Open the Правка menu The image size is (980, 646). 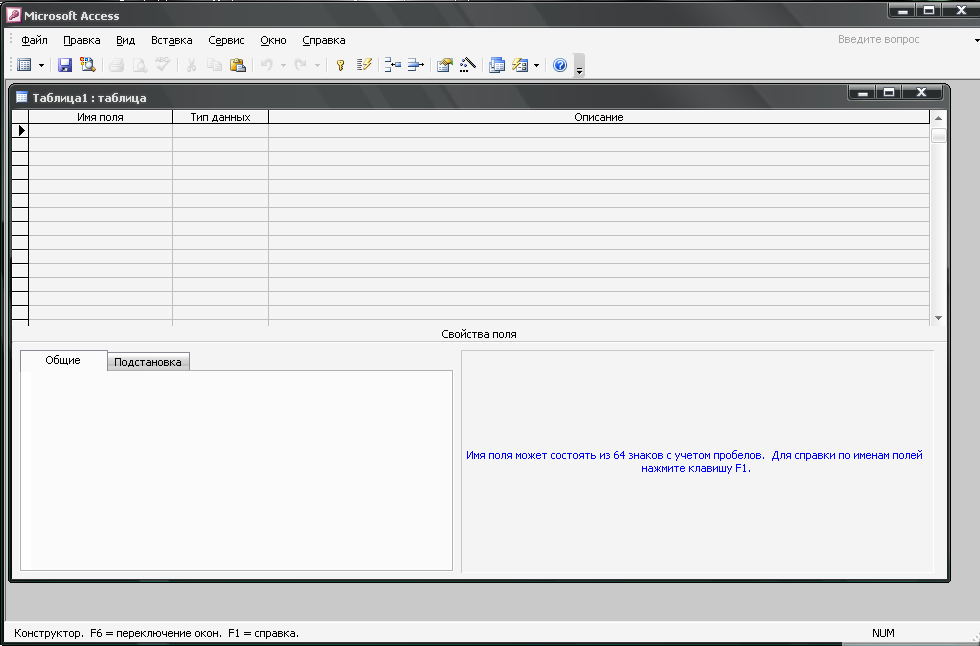(82, 40)
